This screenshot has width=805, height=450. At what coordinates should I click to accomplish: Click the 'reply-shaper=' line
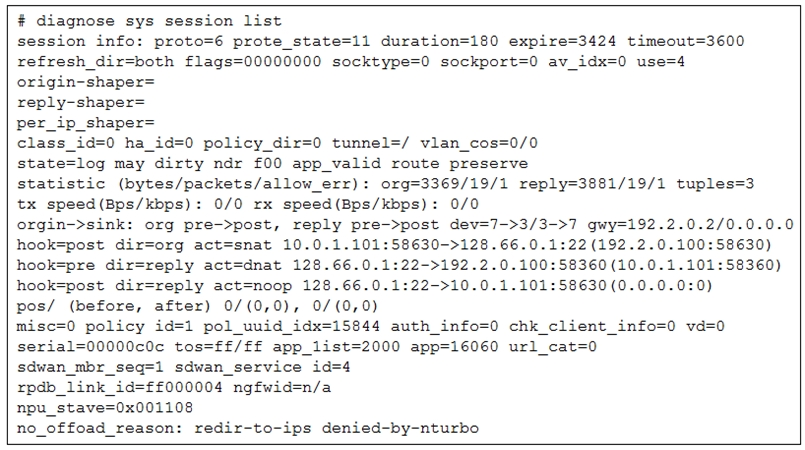[75, 102]
